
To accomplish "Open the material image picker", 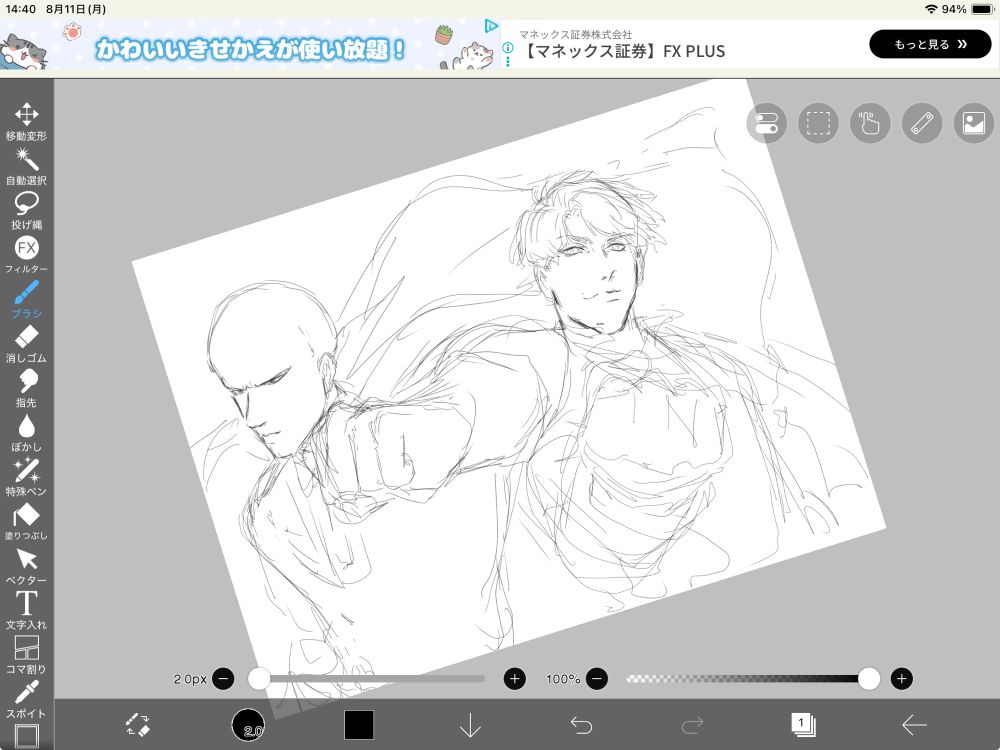I will pos(974,123).
